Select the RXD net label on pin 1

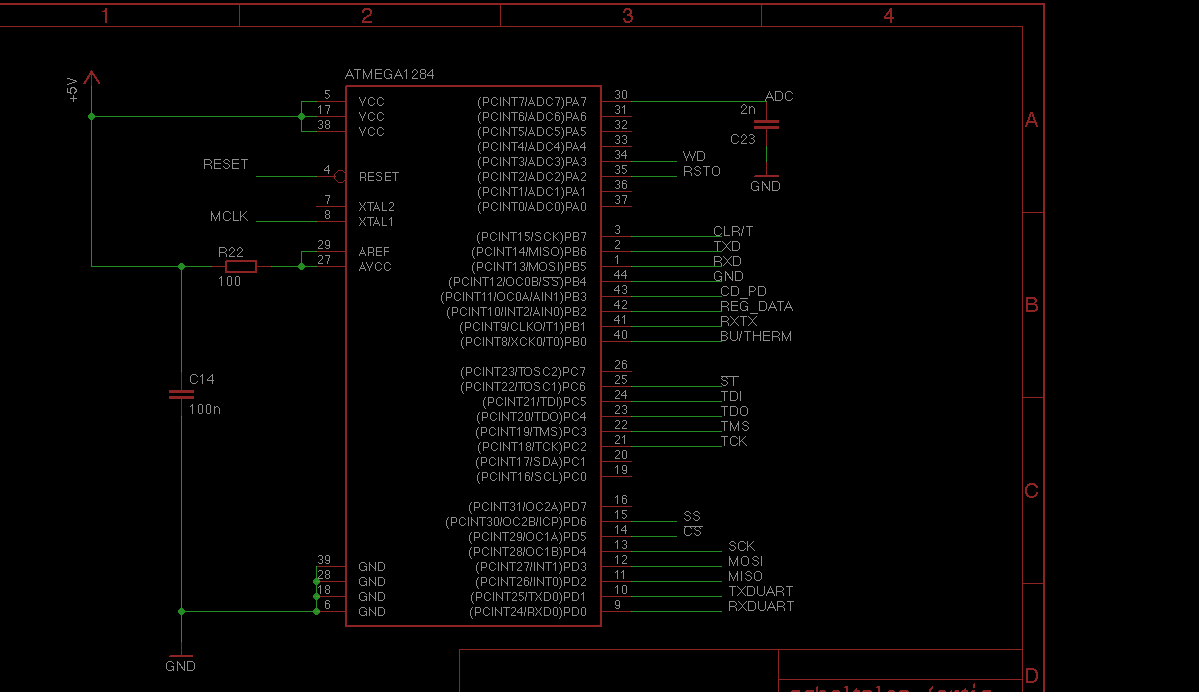pyautogui.click(x=727, y=261)
